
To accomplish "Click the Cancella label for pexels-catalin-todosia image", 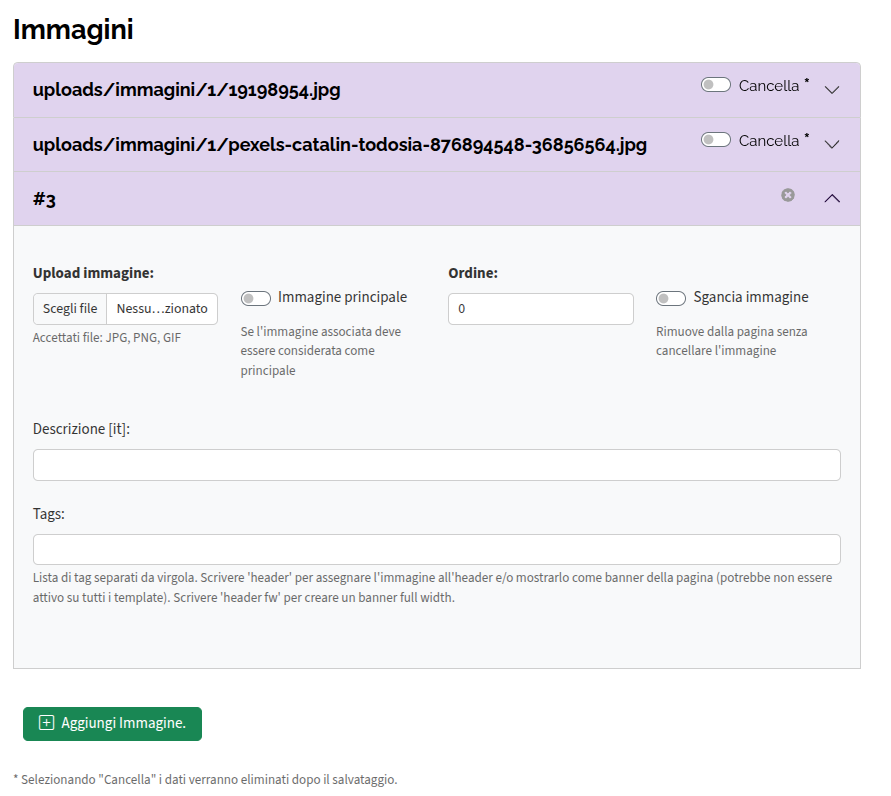I will (769, 141).
